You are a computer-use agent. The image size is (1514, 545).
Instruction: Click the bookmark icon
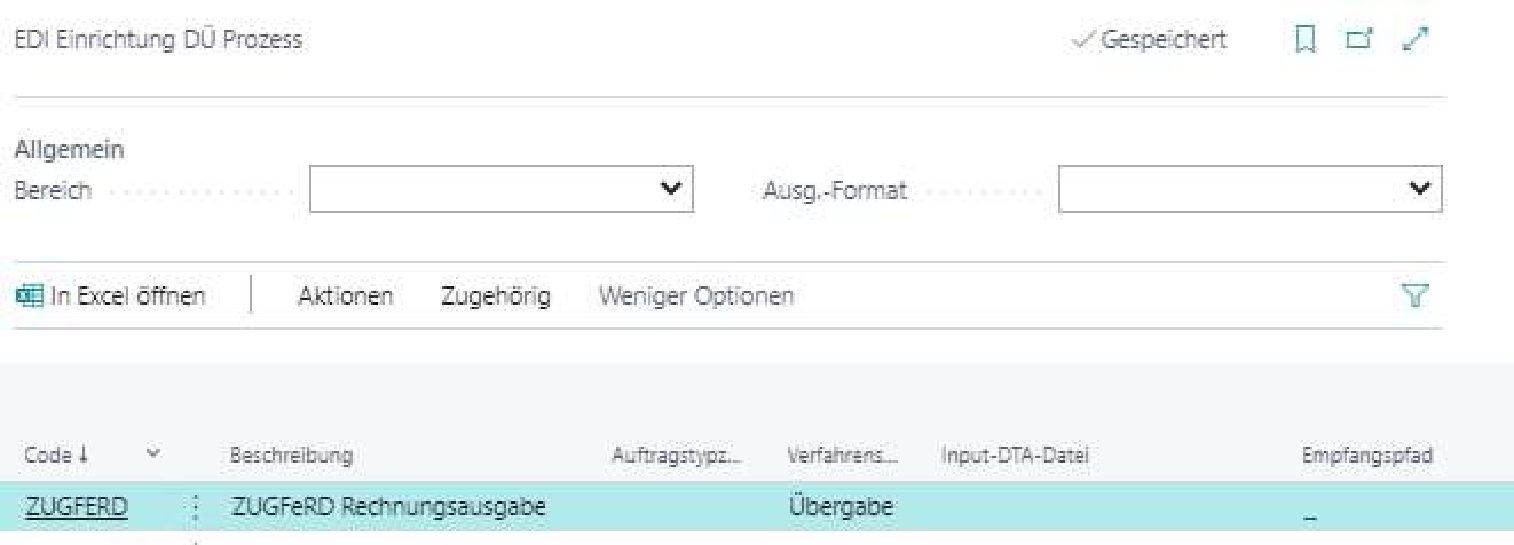[1304, 40]
